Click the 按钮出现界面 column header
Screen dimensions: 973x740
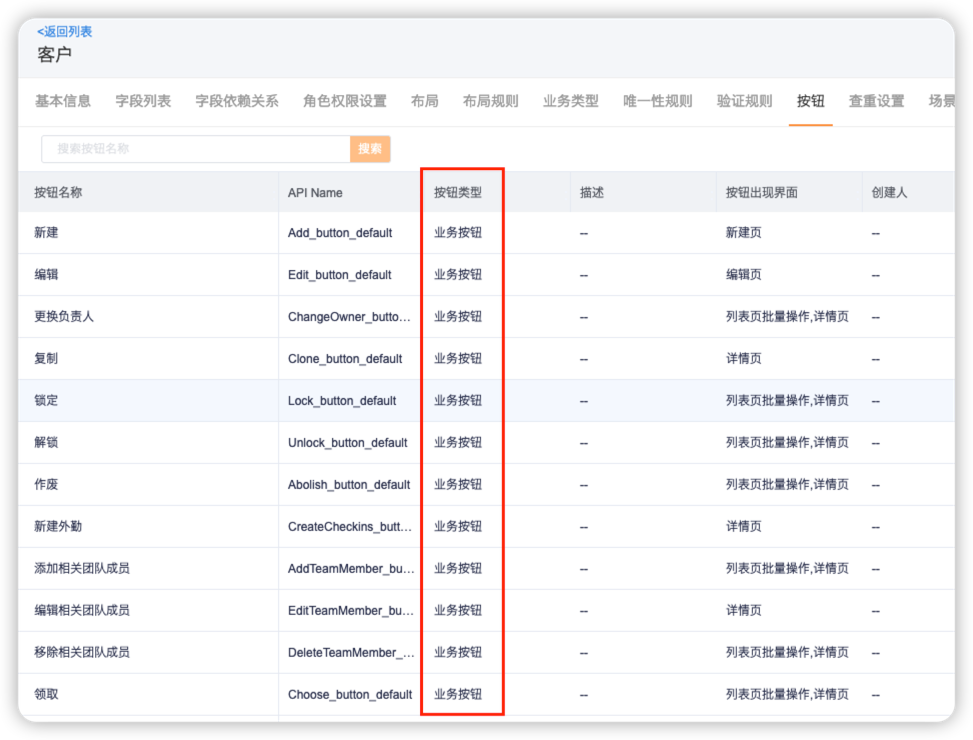coord(761,192)
